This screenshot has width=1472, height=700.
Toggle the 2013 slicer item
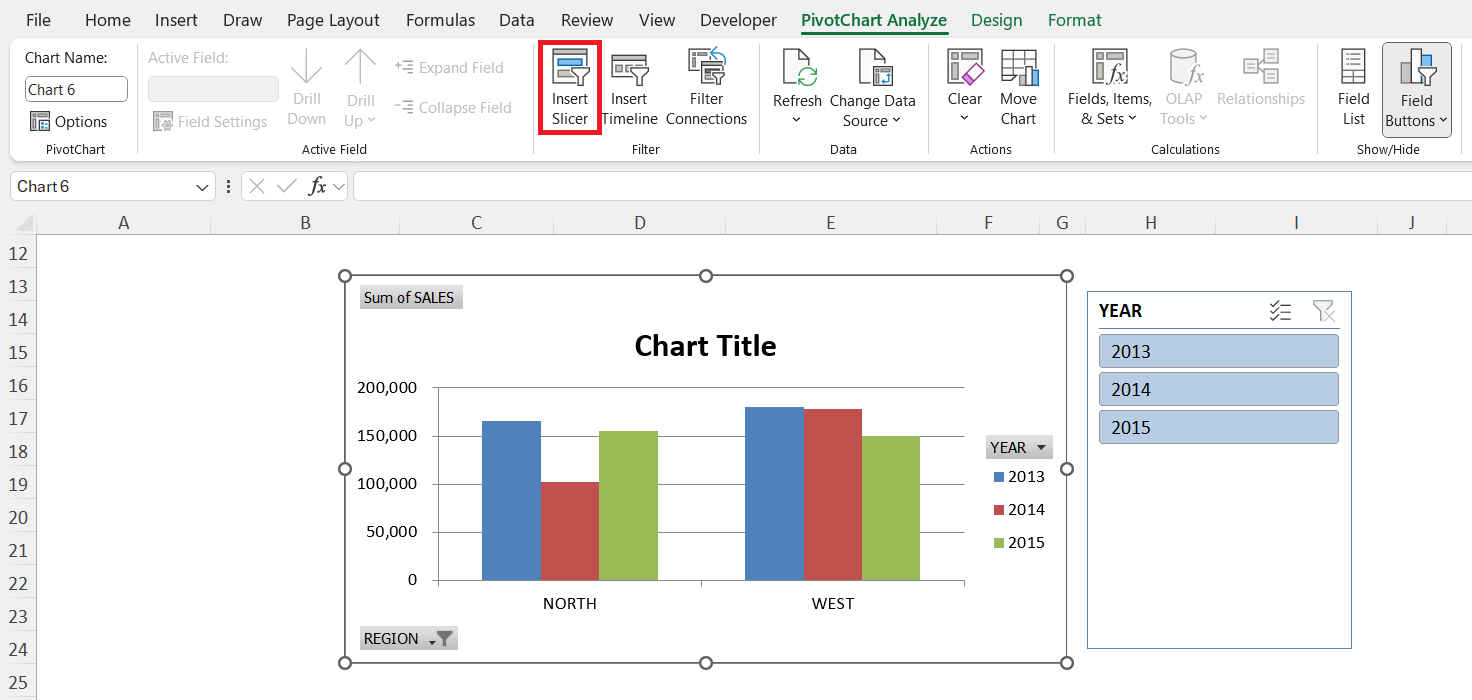coord(1218,351)
